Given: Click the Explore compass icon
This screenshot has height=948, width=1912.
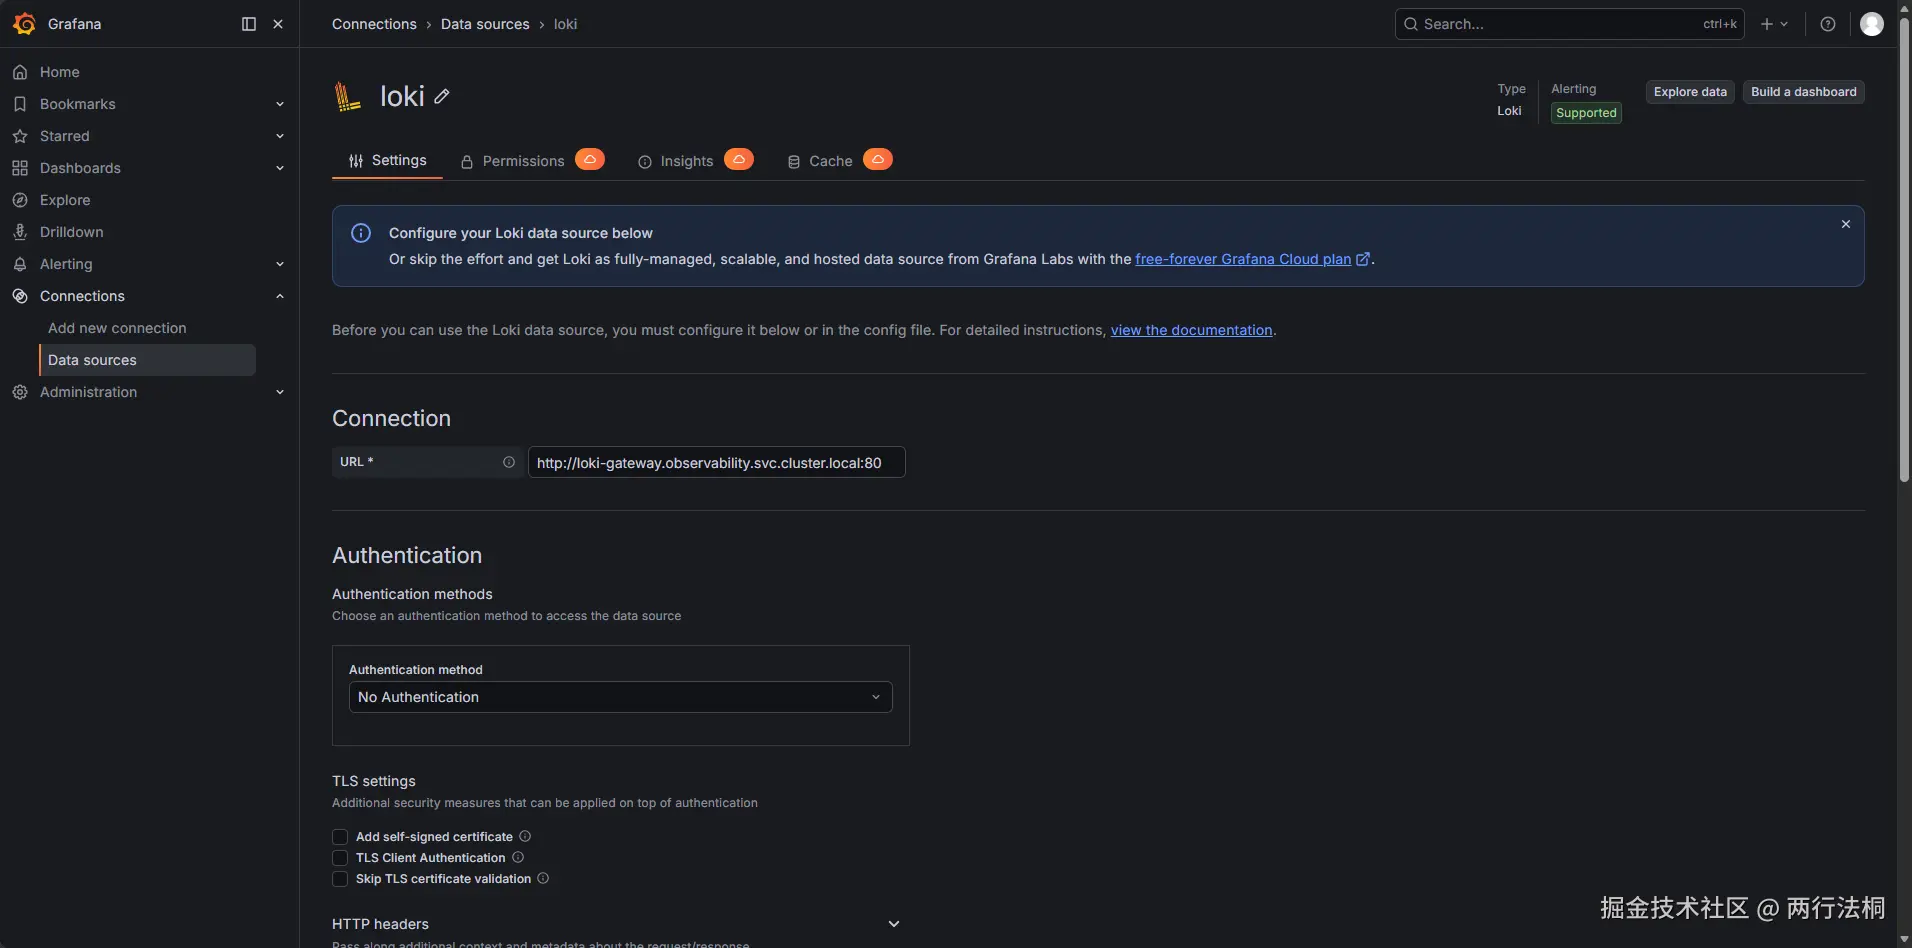Looking at the screenshot, I should pos(20,200).
